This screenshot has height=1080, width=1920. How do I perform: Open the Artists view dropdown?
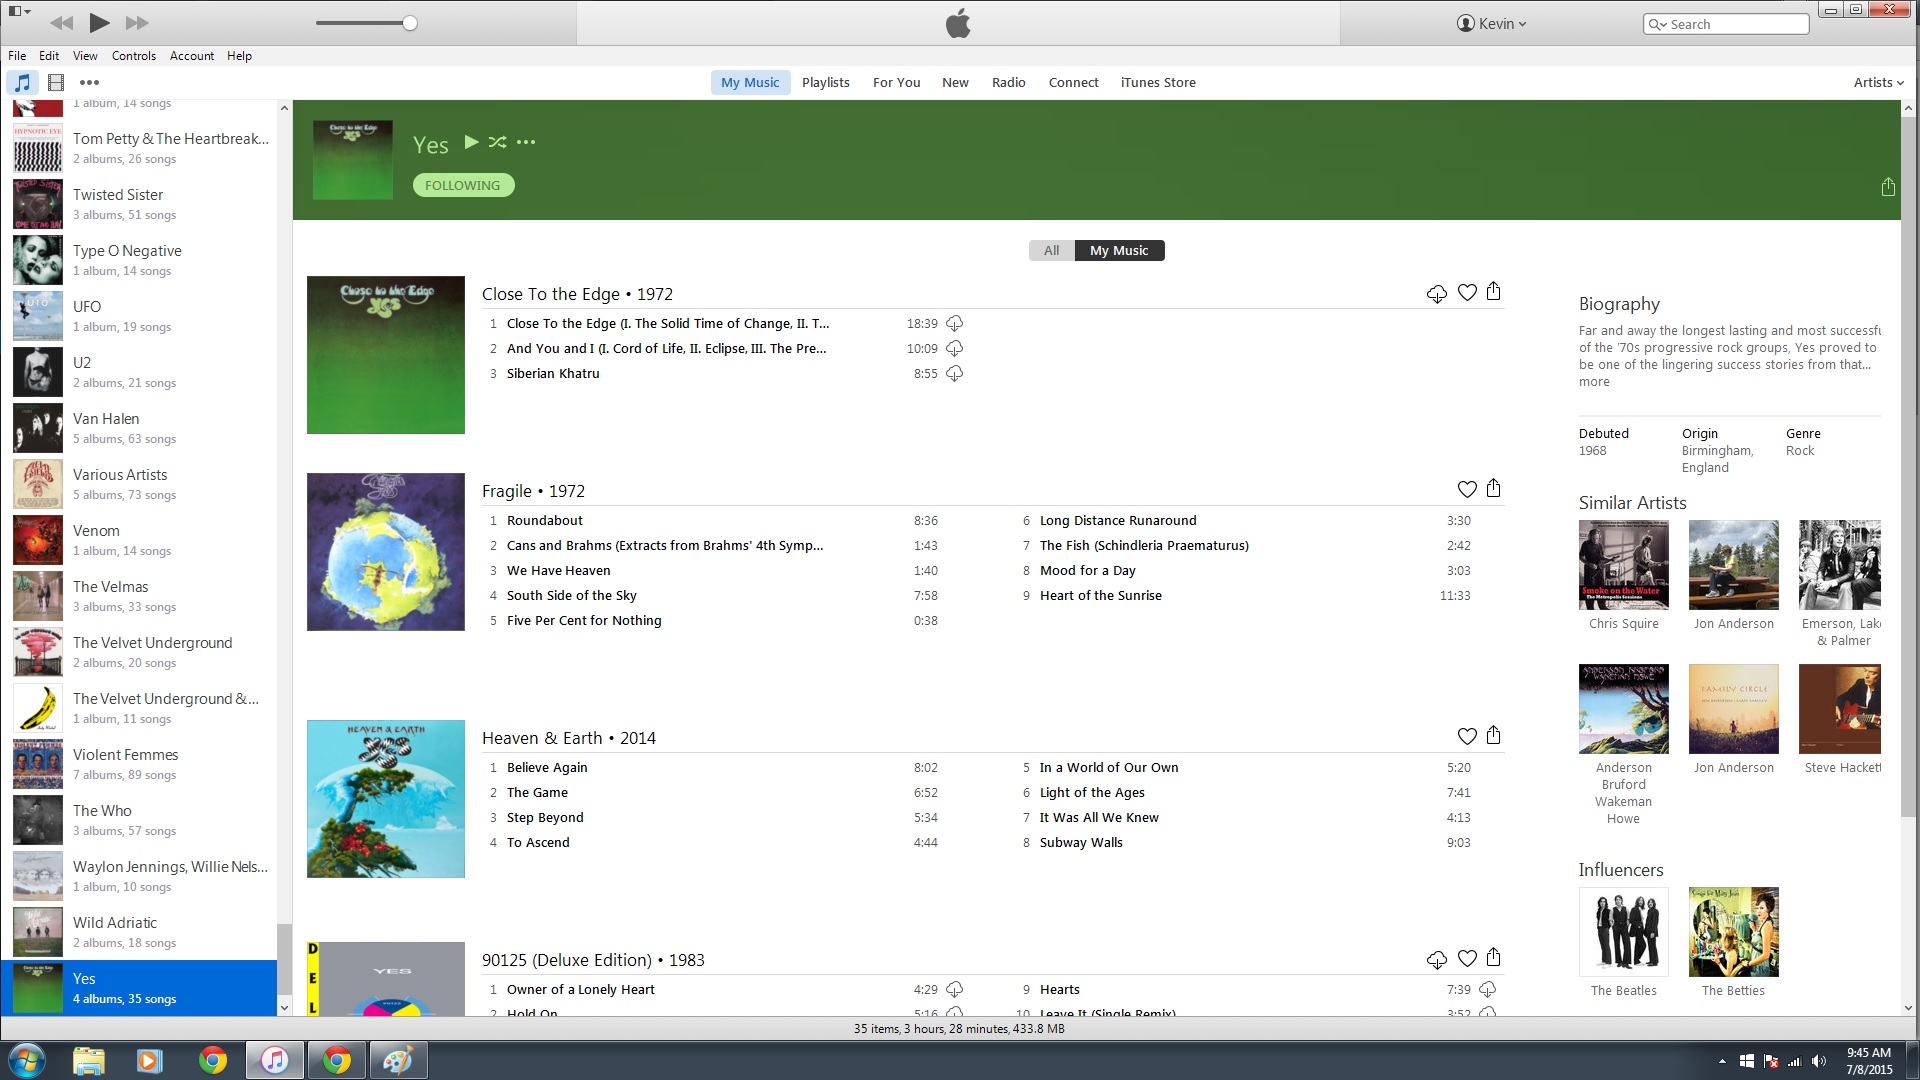[x=1878, y=83]
